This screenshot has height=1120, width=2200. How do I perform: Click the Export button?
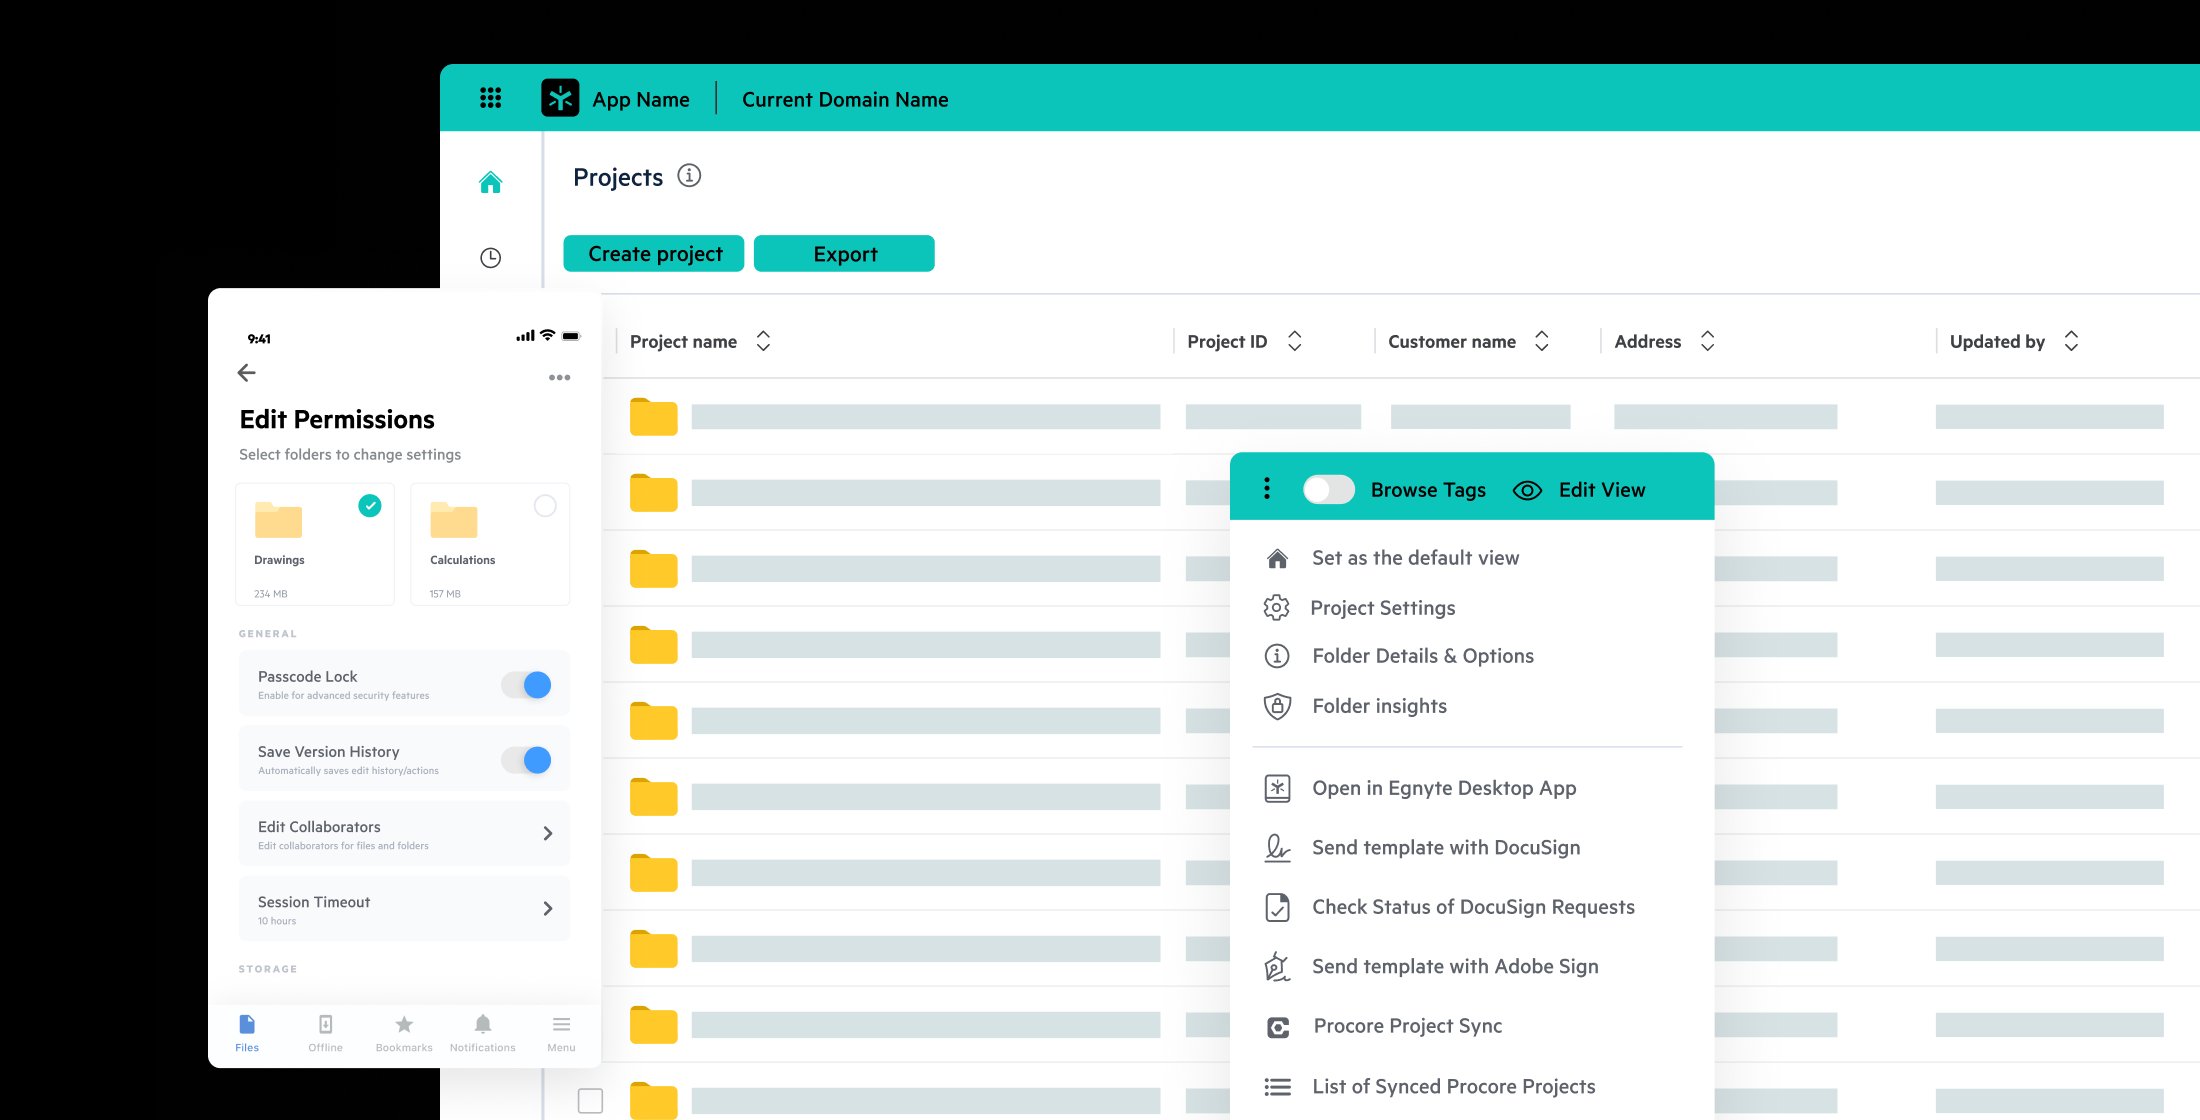tap(844, 254)
